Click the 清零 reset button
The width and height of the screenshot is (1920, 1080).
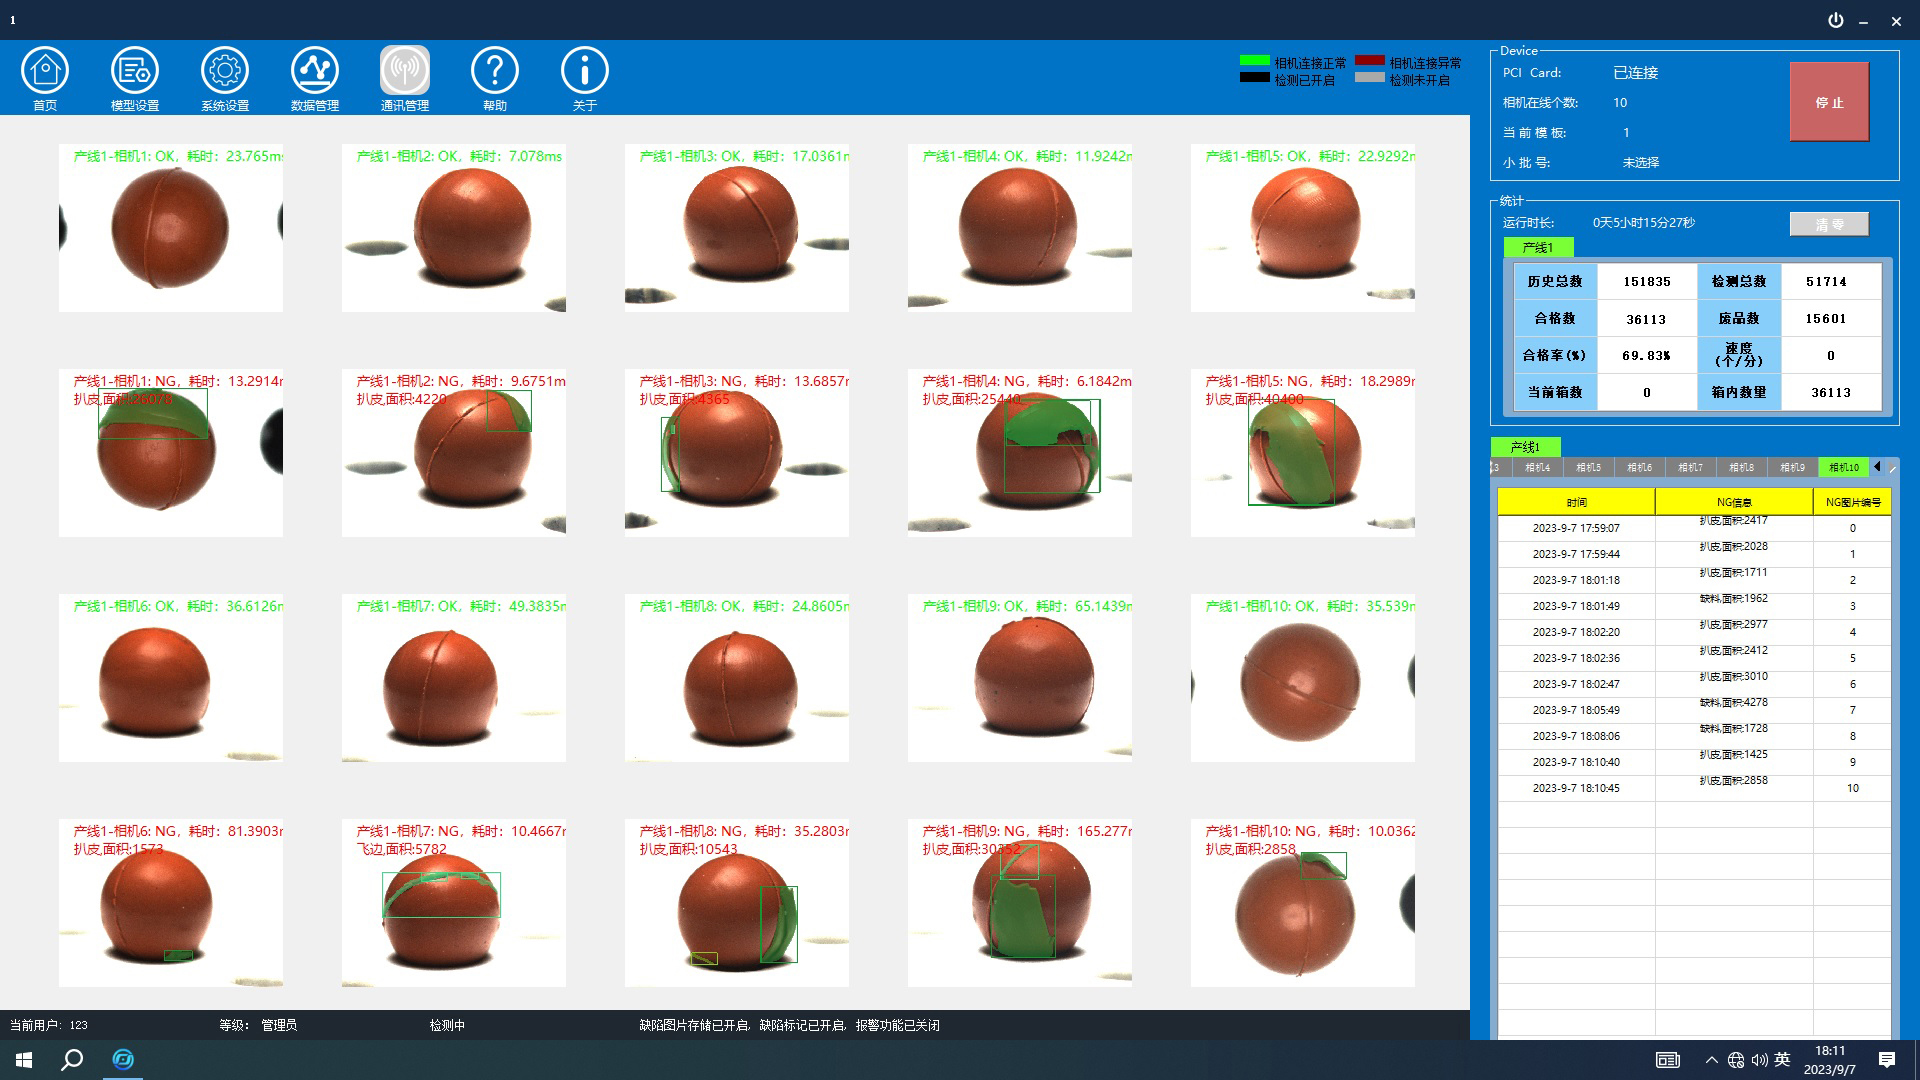[1828, 224]
